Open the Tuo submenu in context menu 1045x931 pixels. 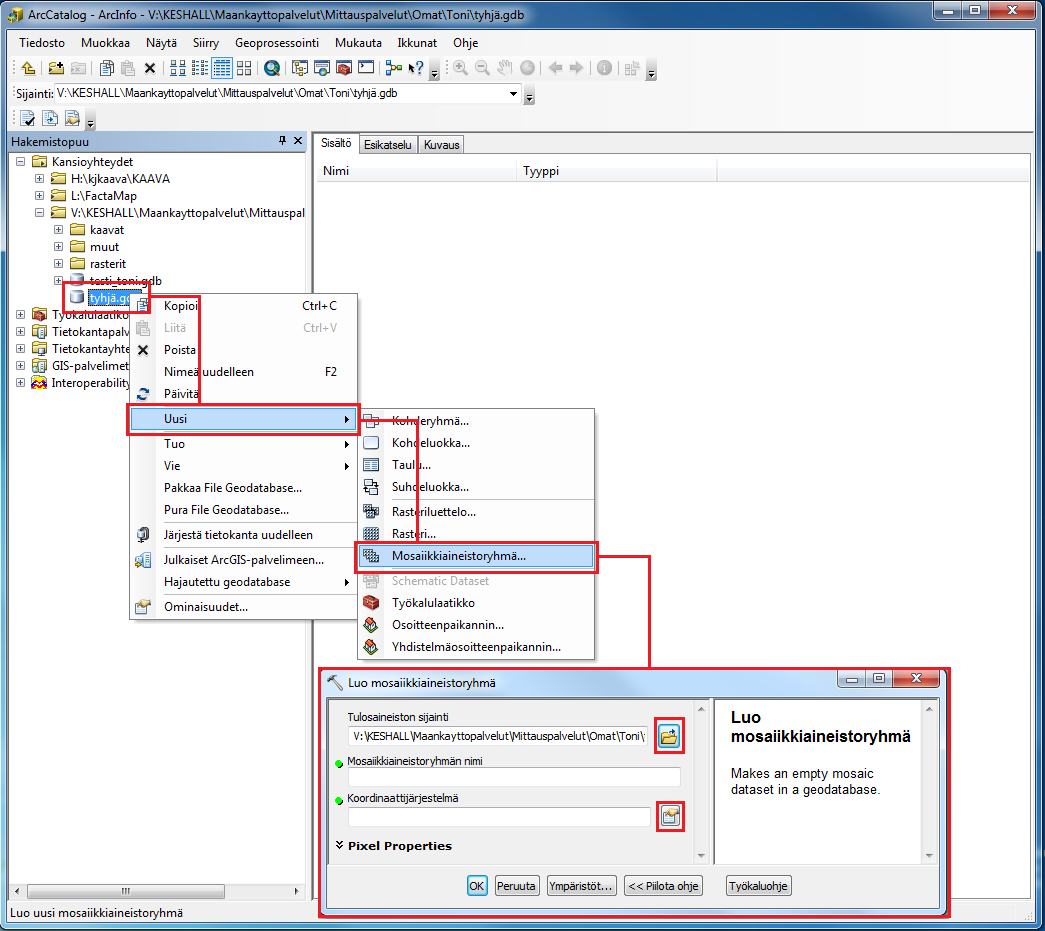click(243, 444)
